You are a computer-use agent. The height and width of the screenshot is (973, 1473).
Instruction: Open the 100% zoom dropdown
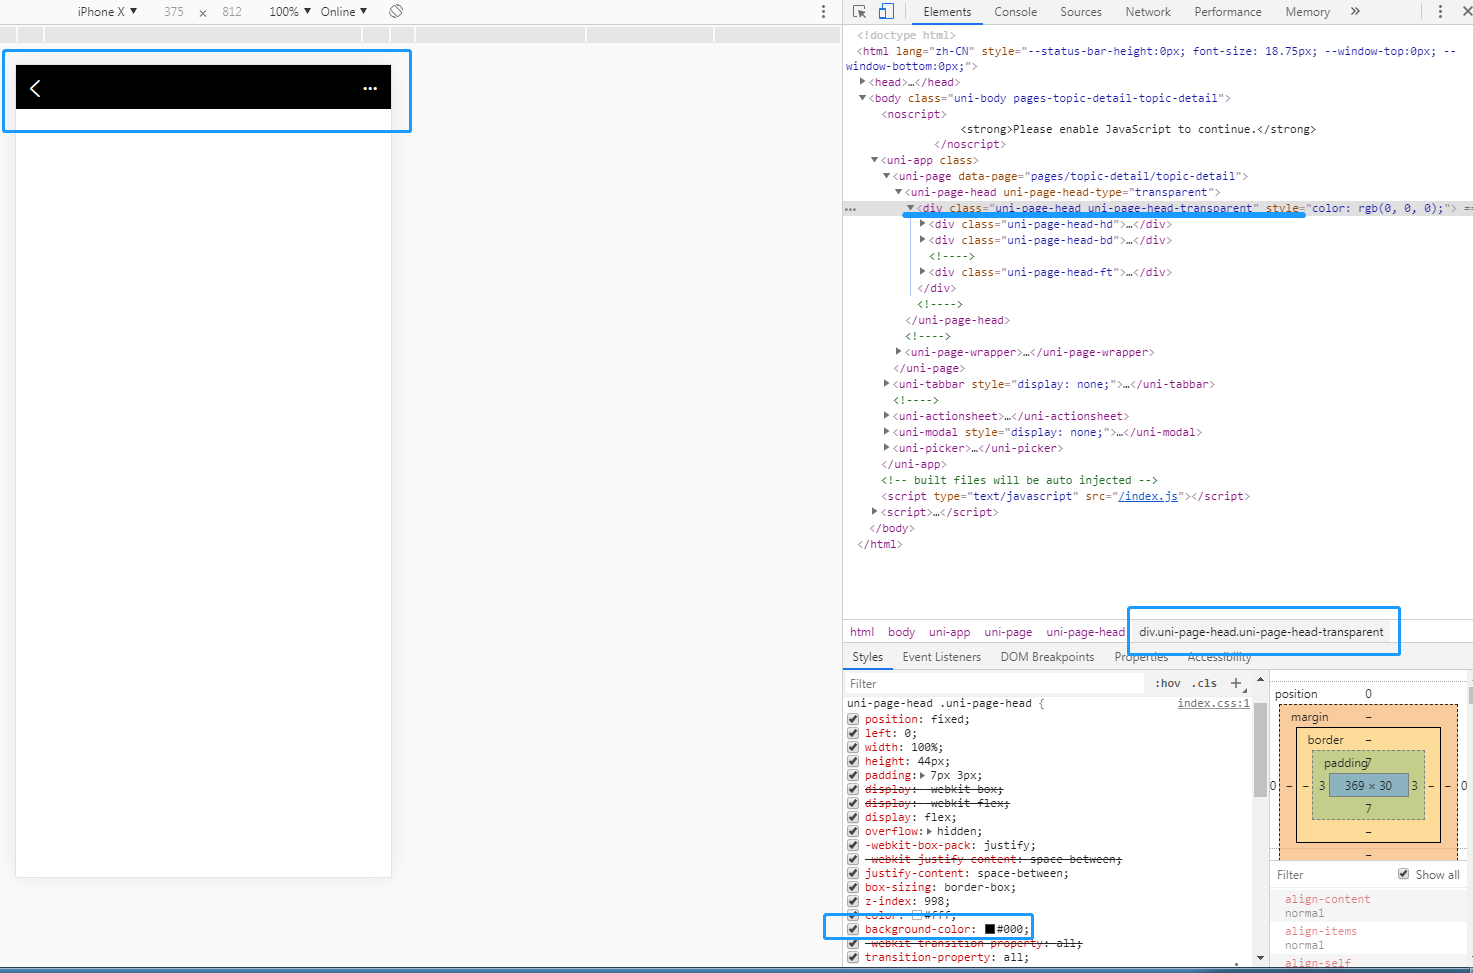(290, 11)
